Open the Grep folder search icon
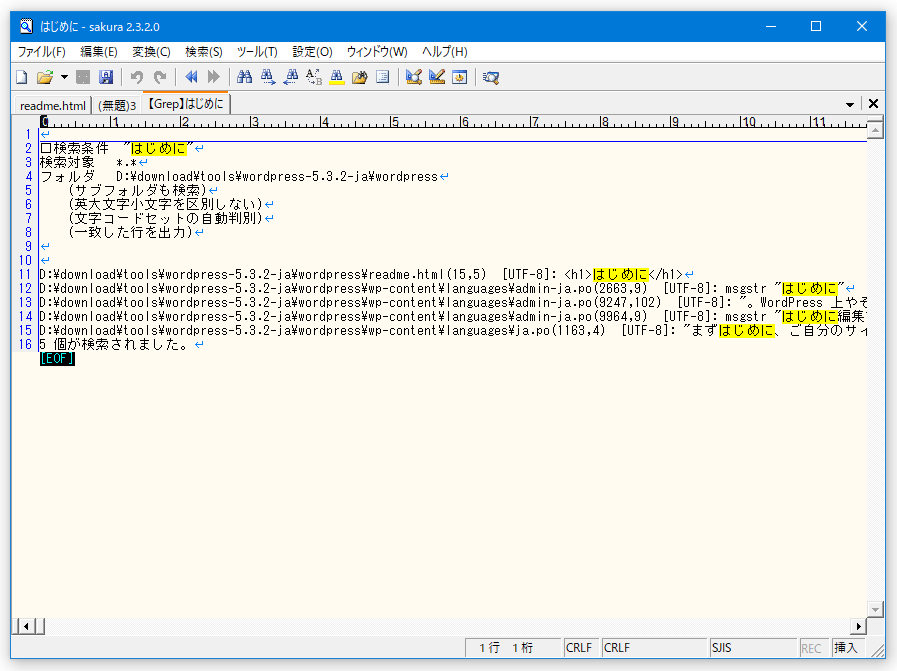897x671 pixels. 360,77
